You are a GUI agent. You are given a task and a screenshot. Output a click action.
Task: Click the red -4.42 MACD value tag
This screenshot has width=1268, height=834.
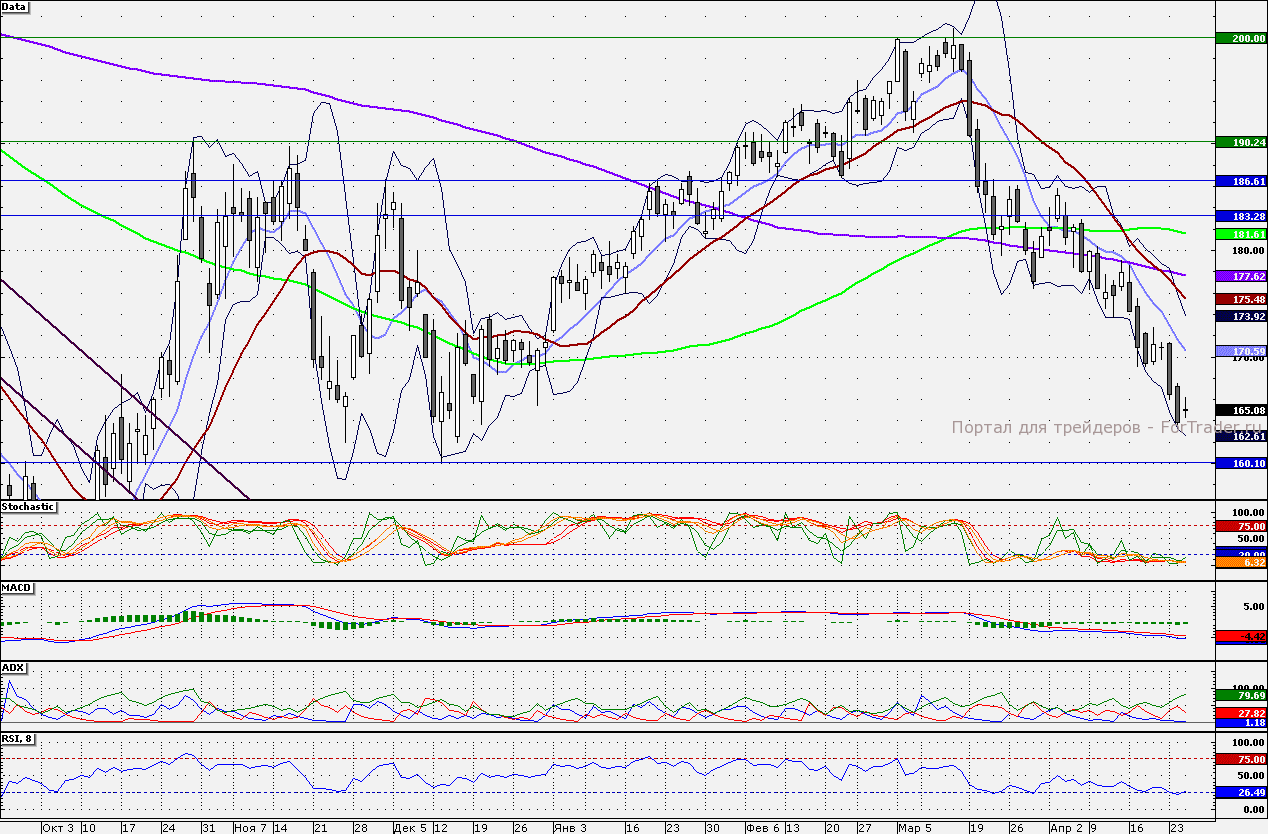click(1240, 636)
